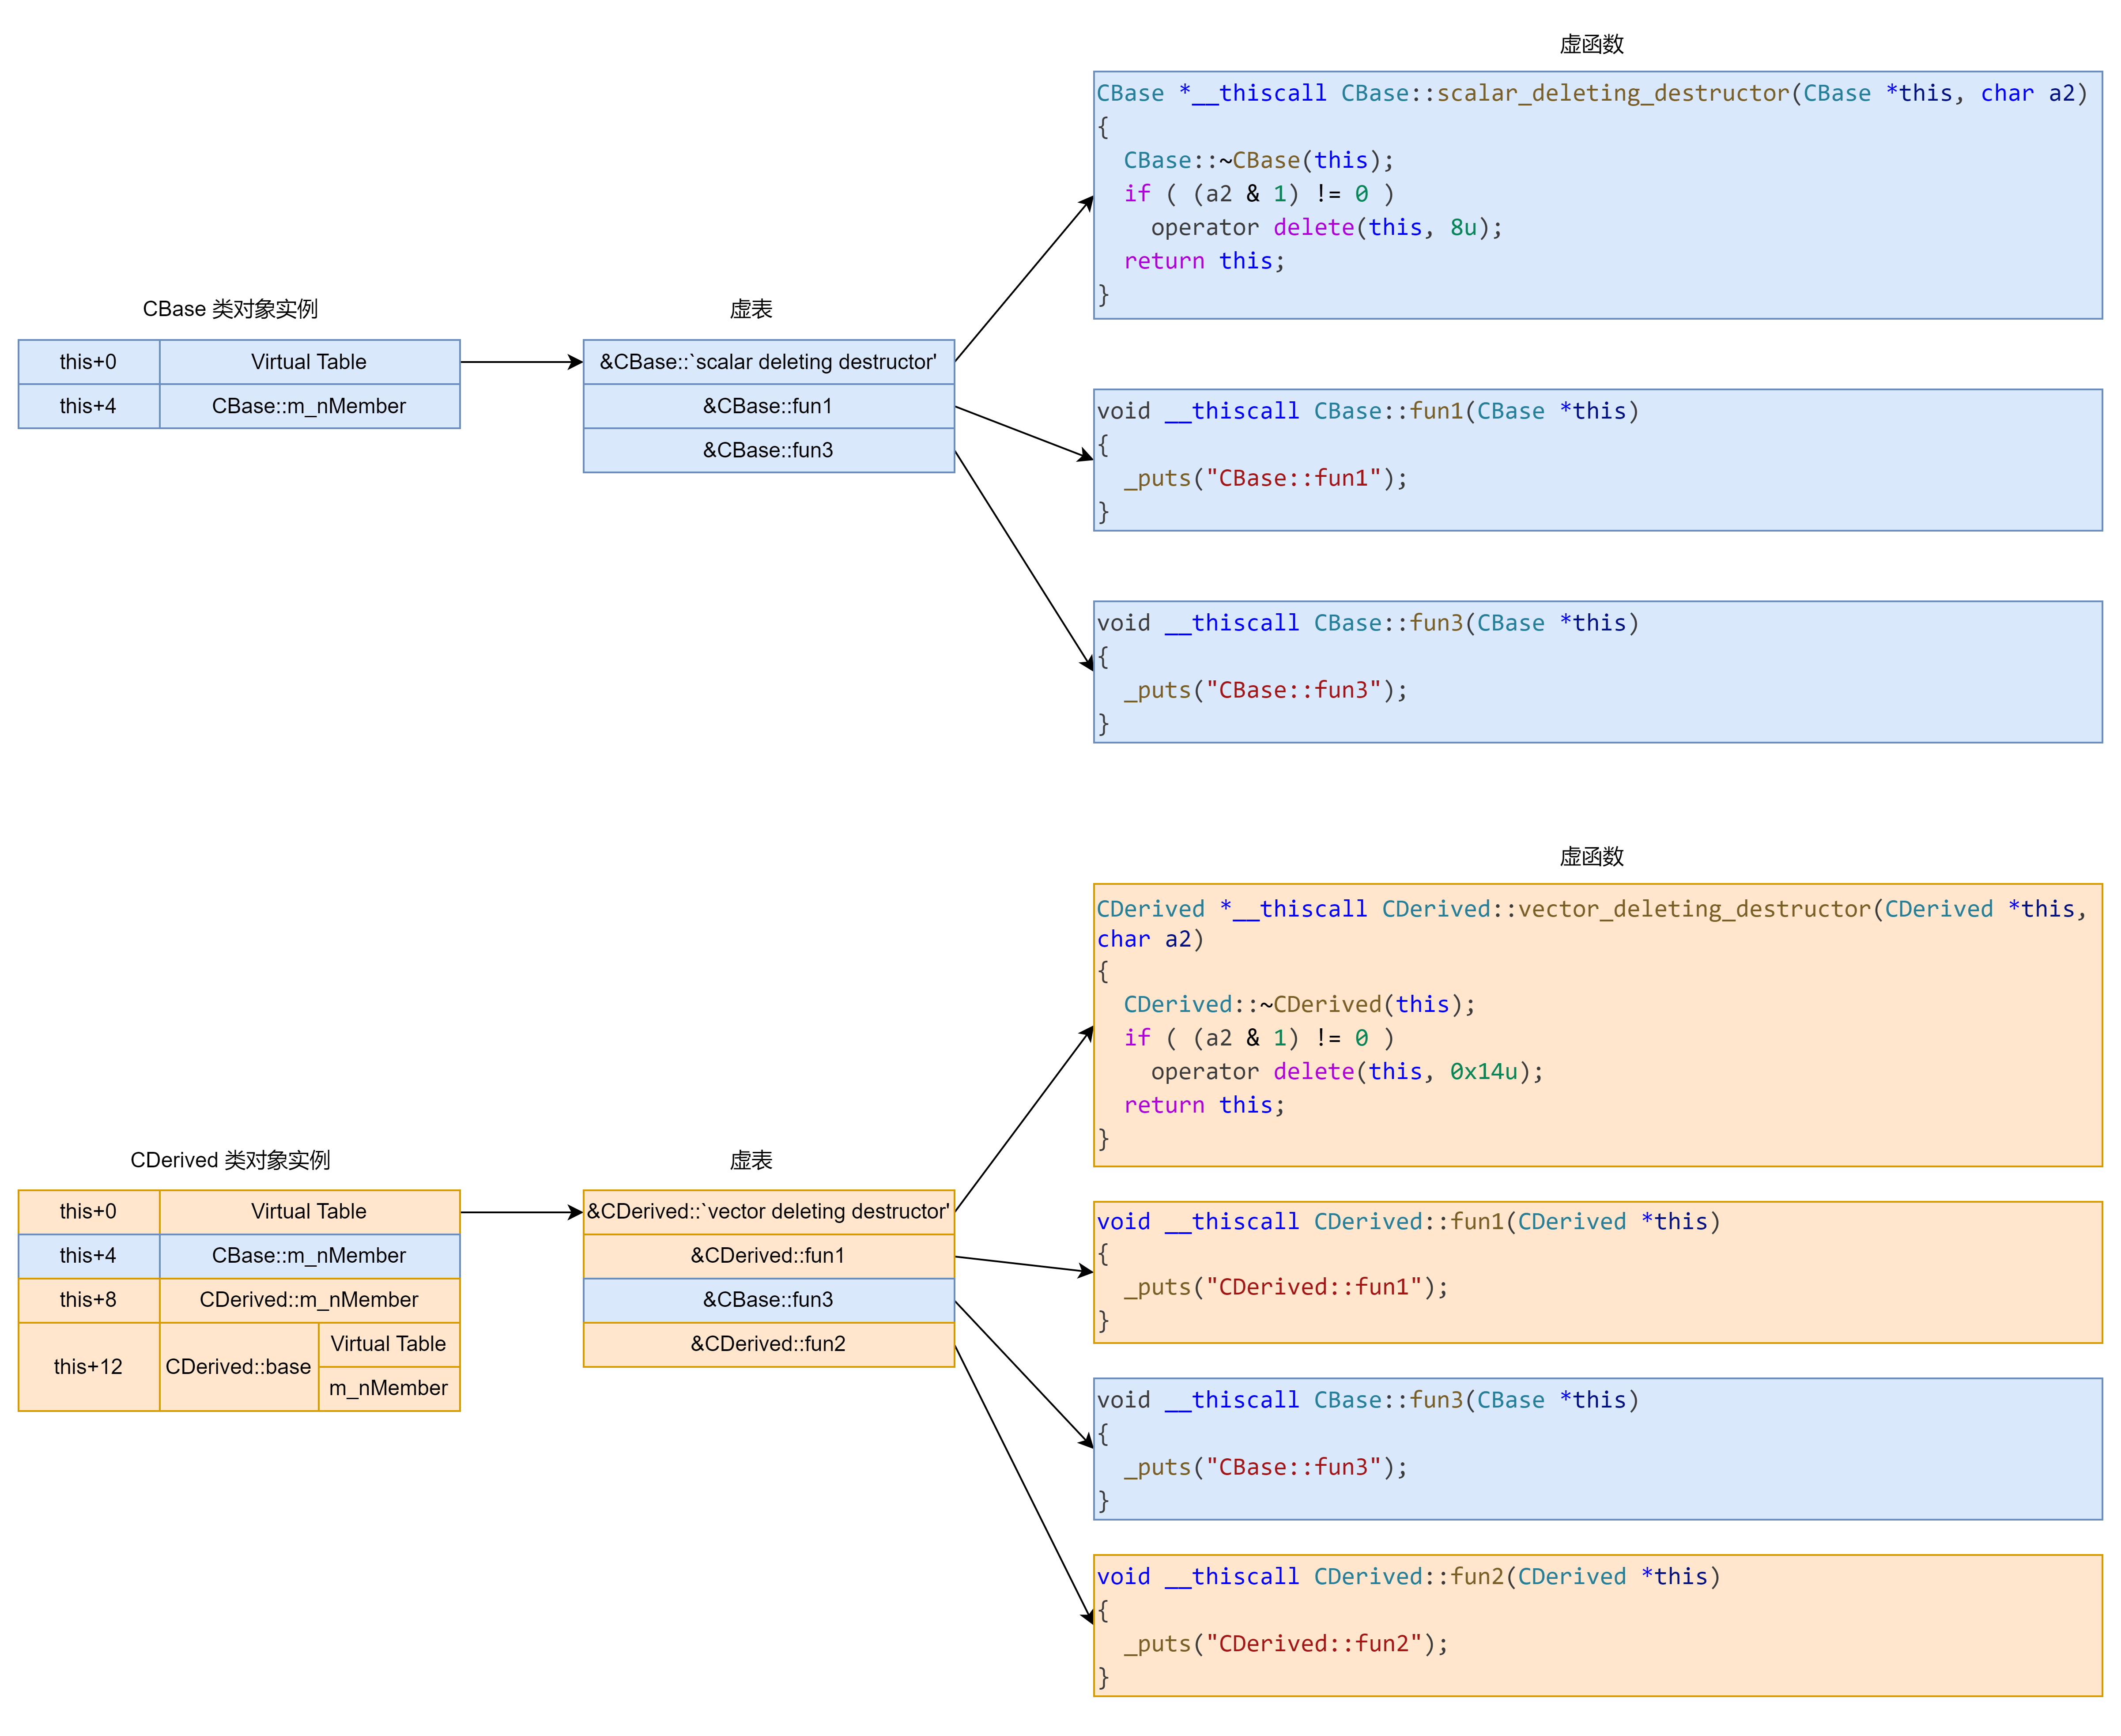
Task: Click the CDerived::fun2 function code box
Action: (x=1597, y=1626)
